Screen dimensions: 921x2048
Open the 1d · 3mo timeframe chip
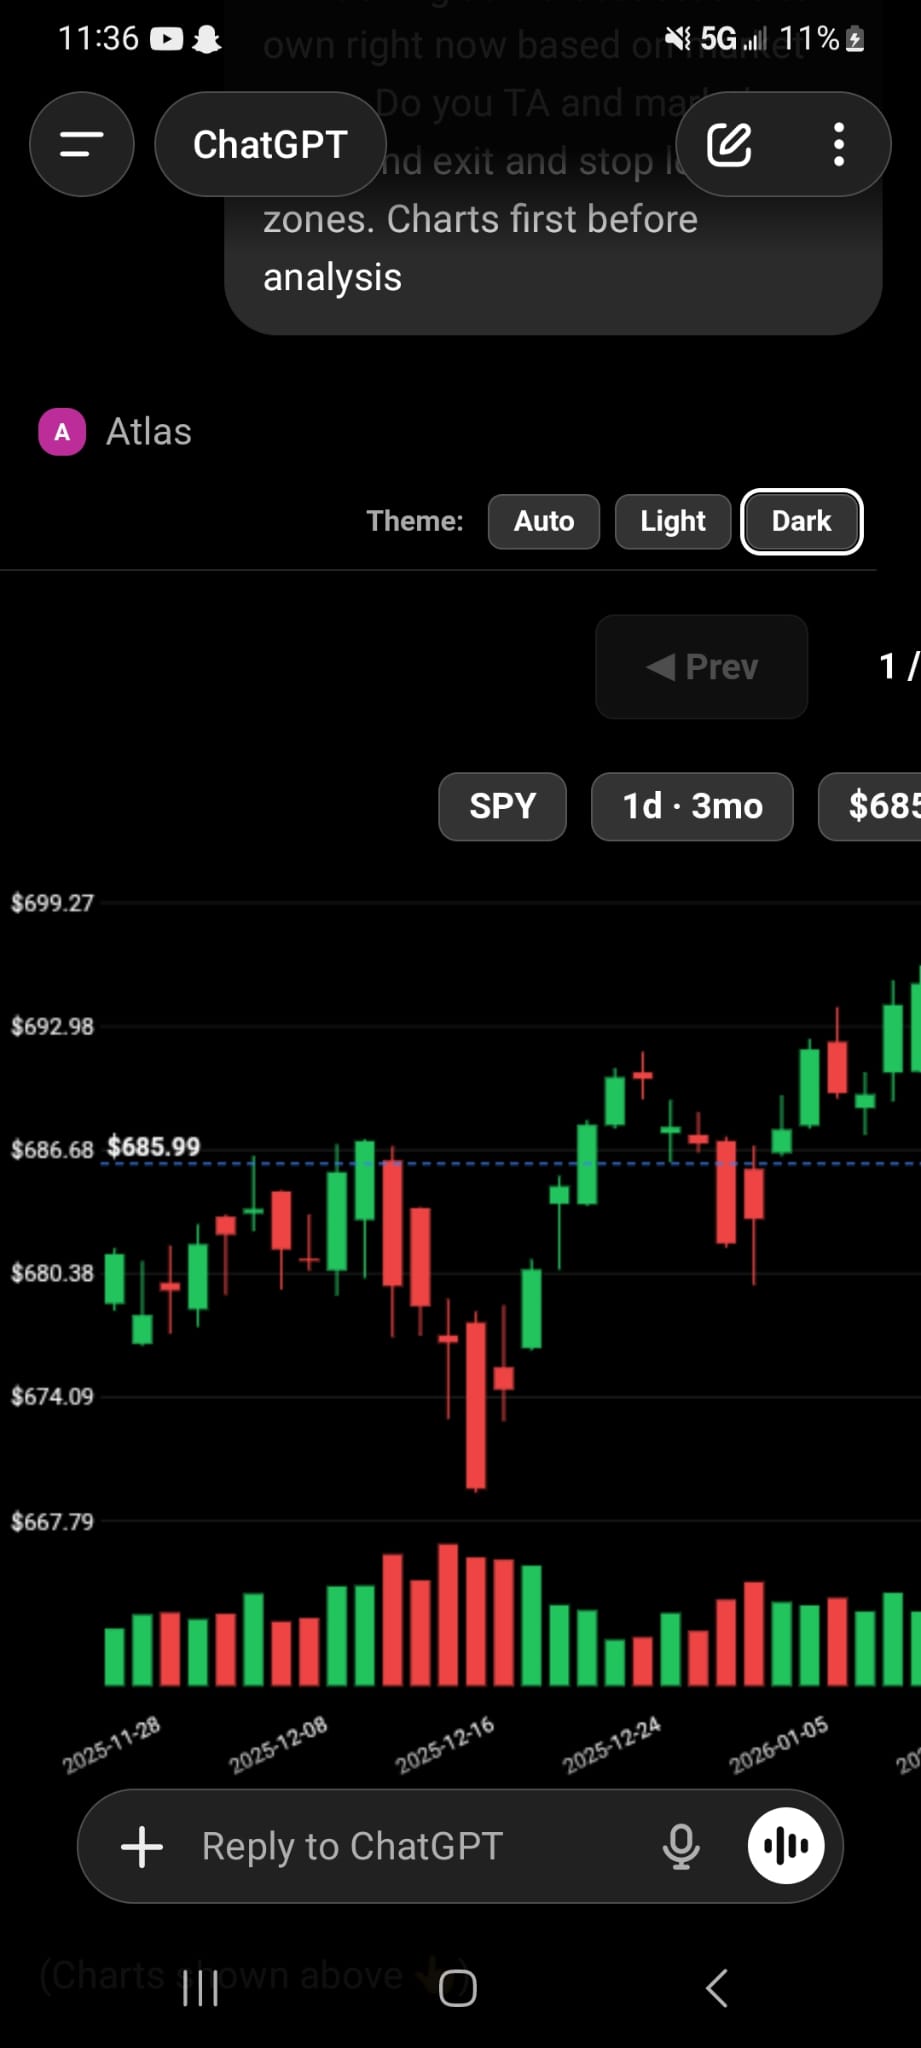click(692, 806)
